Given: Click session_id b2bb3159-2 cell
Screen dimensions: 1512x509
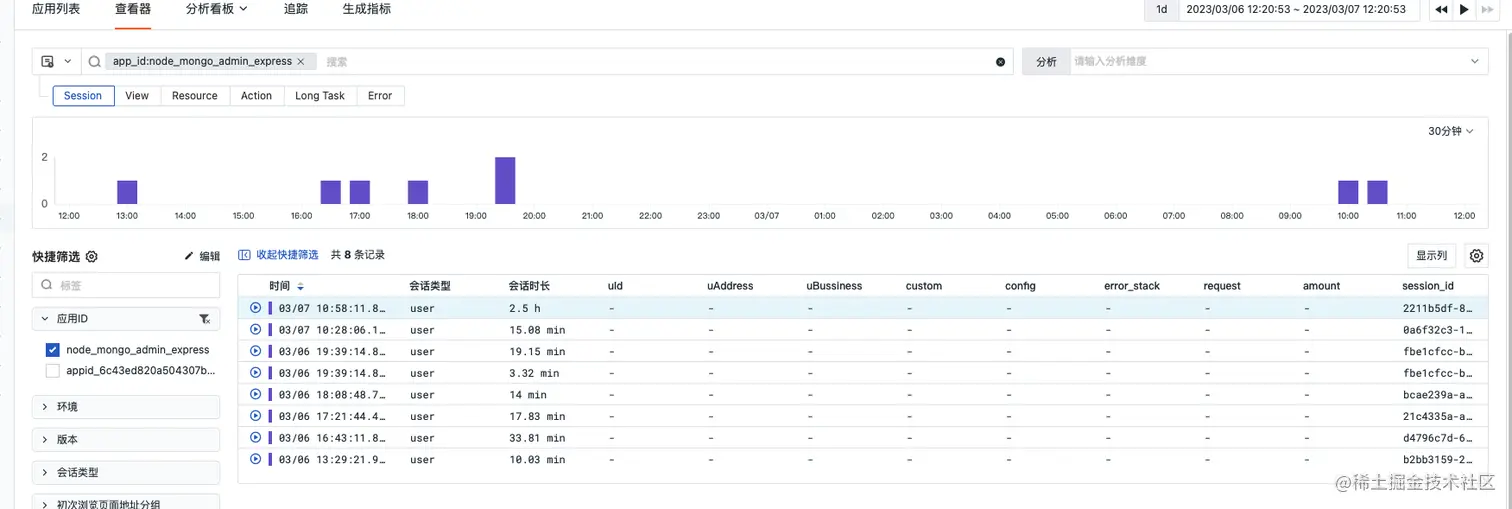Looking at the screenshot, I should [1437, 460].
